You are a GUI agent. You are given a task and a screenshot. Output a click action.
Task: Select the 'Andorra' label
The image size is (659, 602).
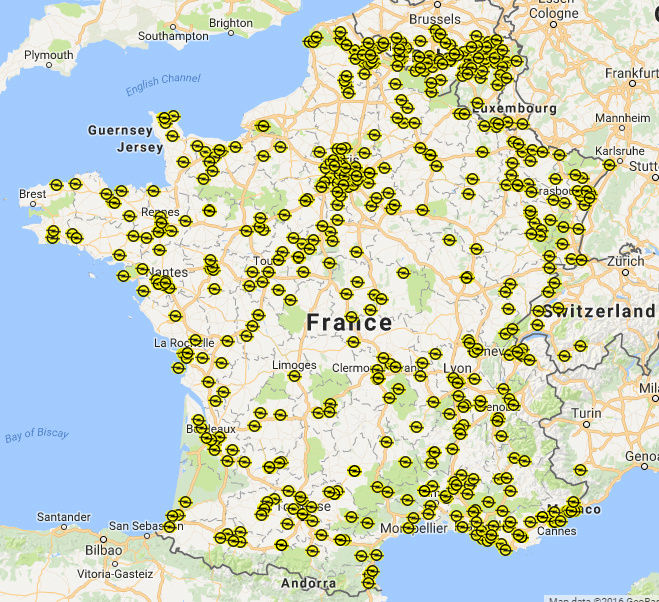[308, 584]
